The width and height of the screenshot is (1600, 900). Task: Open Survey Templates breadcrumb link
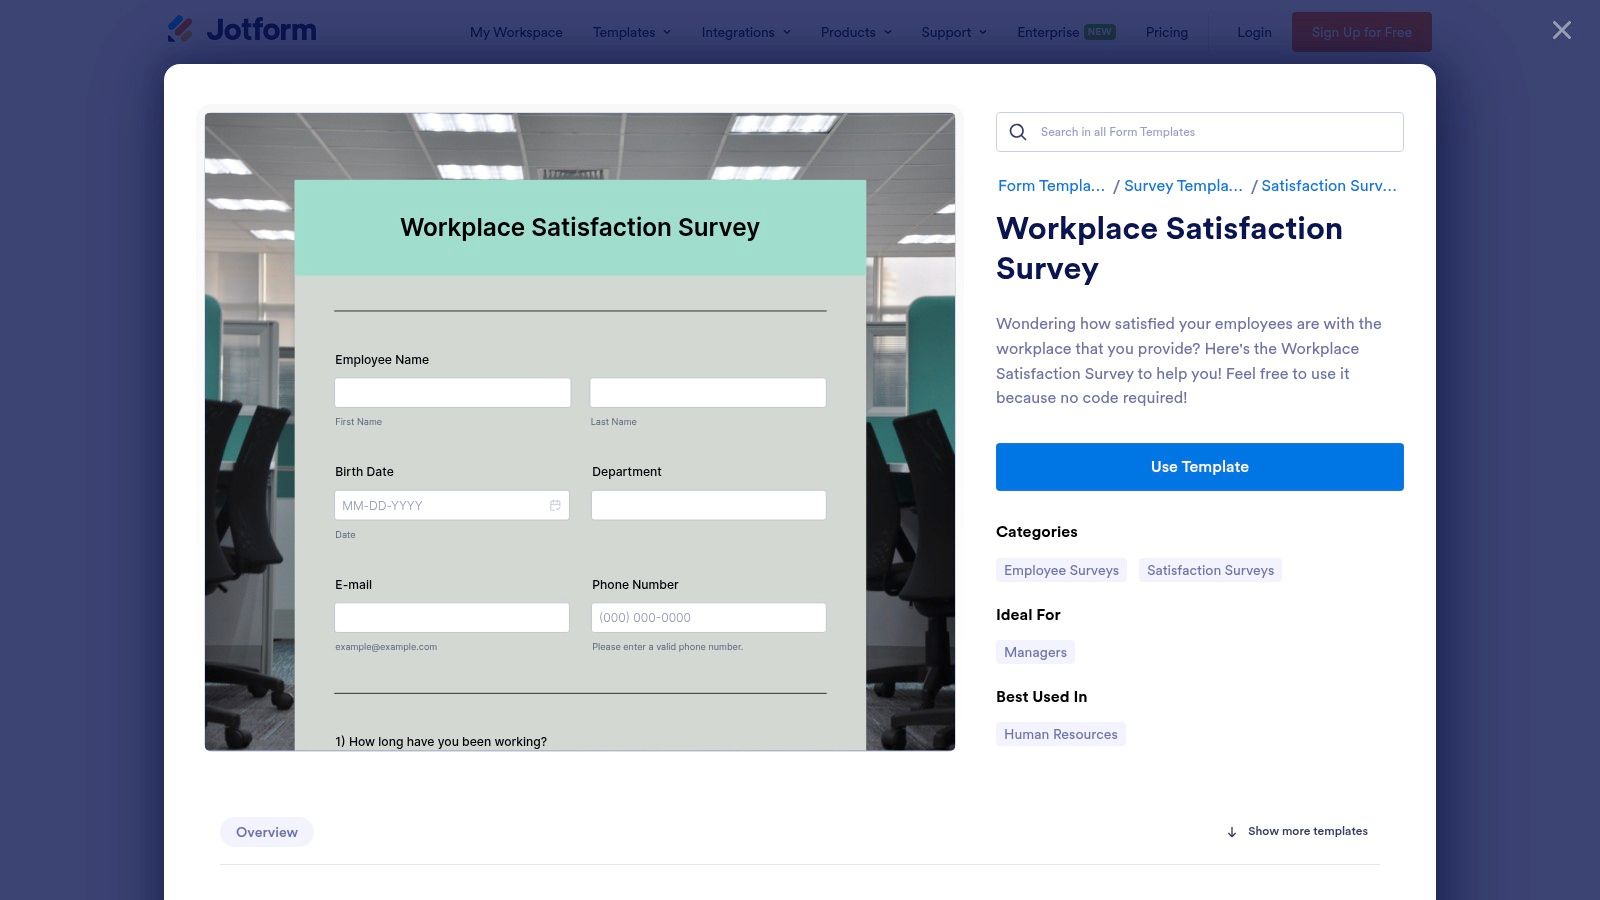coord(1183,186)
